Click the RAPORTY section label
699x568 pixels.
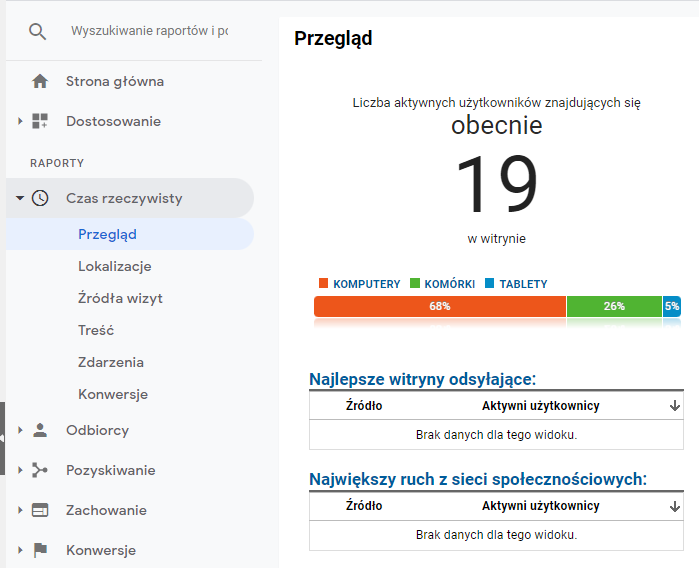click(57, 163)
